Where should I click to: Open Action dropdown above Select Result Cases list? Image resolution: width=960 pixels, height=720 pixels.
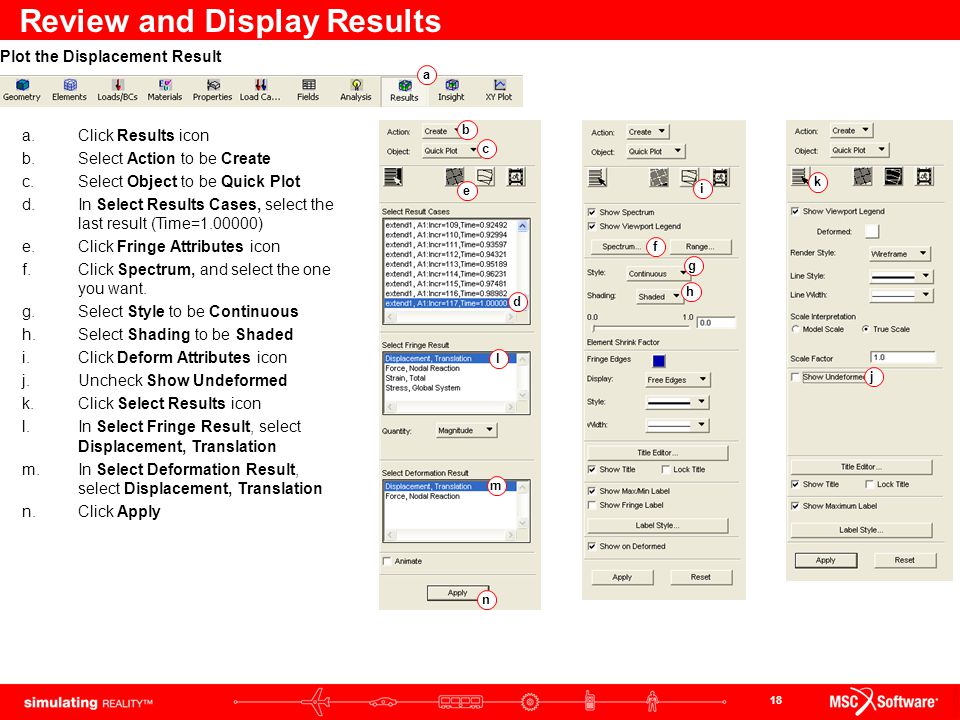pyautogui.click(x=441, y=132)
